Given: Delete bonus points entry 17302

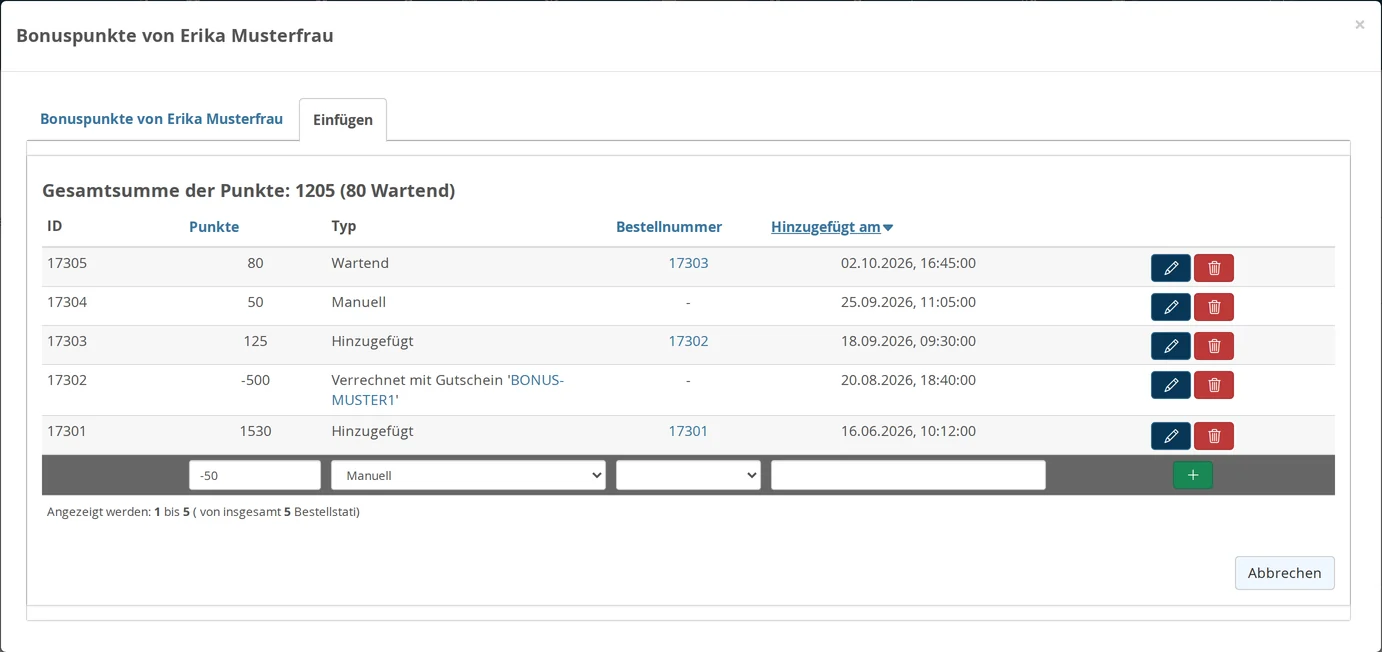Looking at the screenshot, I should click(1214, 385).
